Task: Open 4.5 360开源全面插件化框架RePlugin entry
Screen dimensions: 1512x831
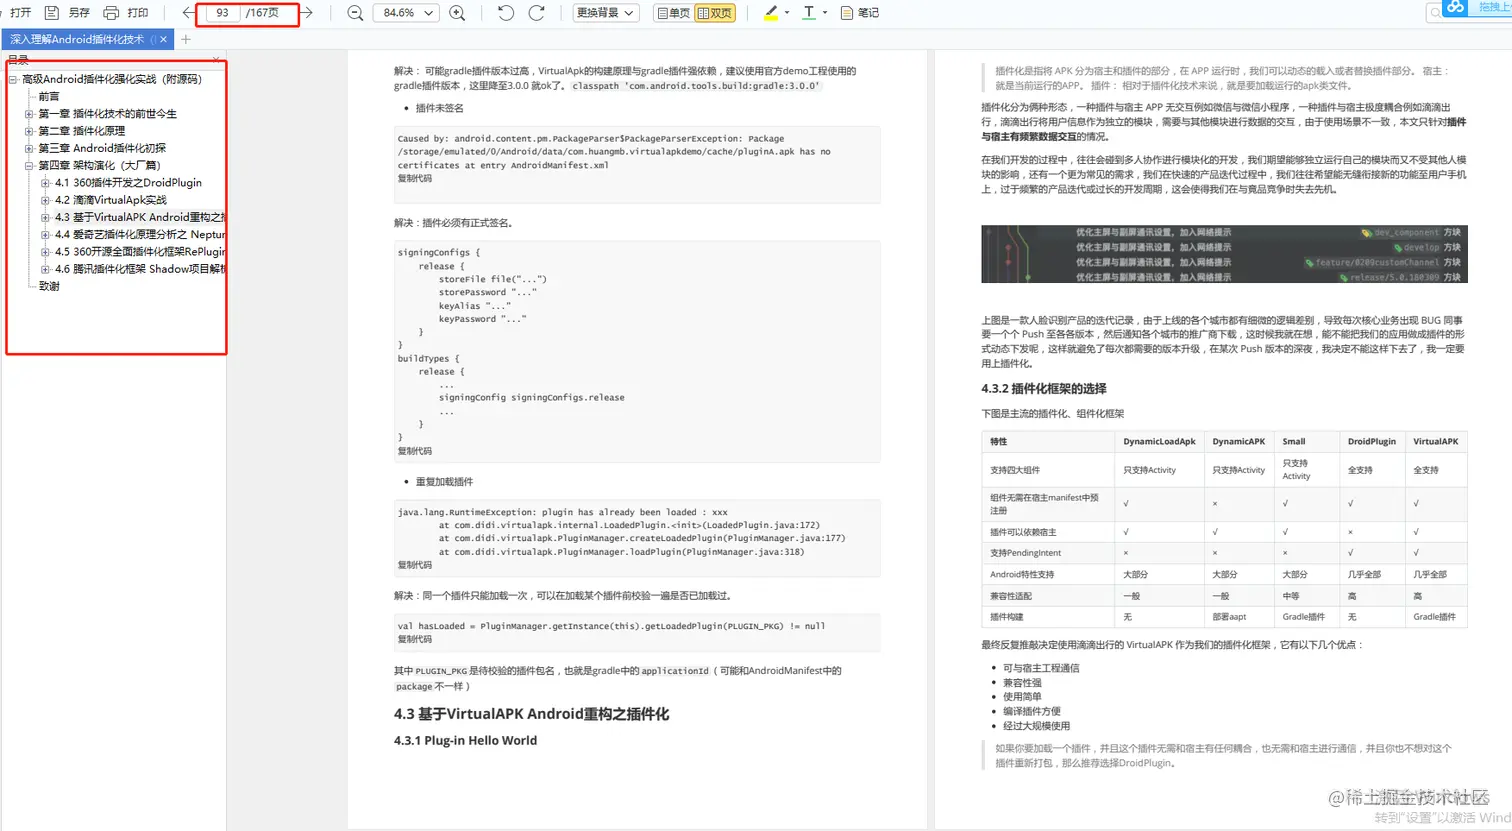Action: pos(141,252)
